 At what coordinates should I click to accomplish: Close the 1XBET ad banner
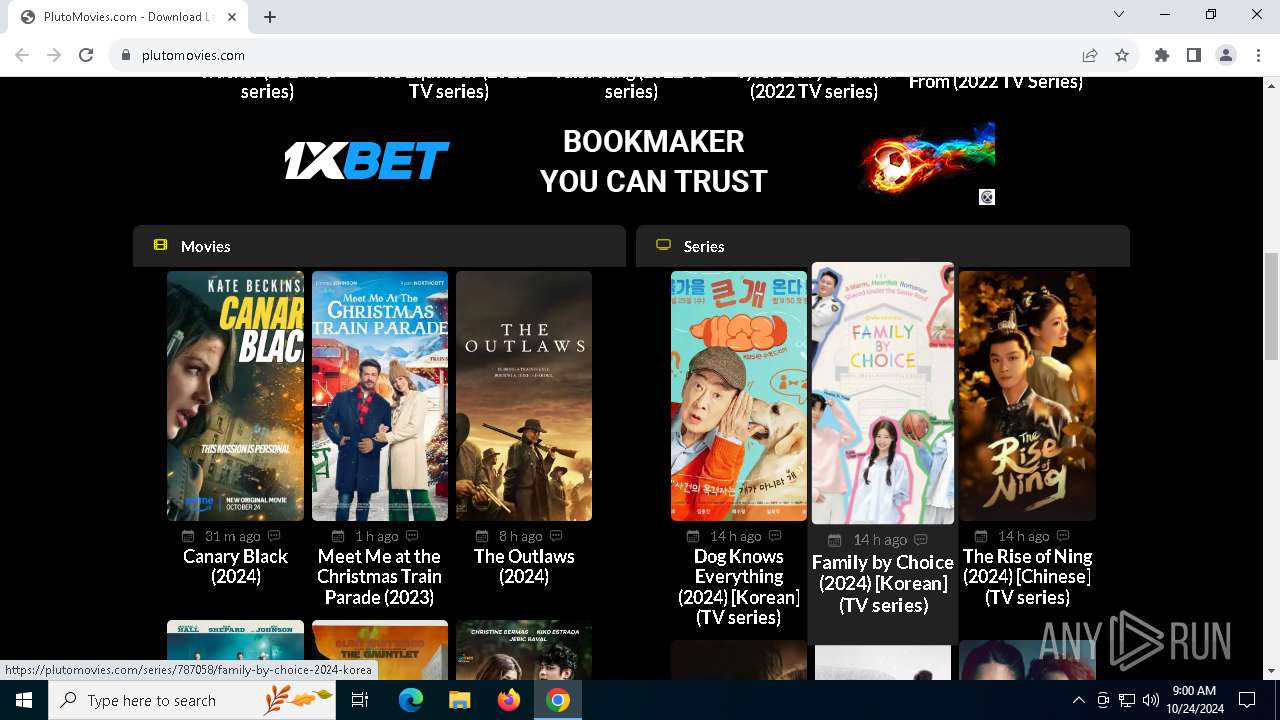(x=987, y=197)
